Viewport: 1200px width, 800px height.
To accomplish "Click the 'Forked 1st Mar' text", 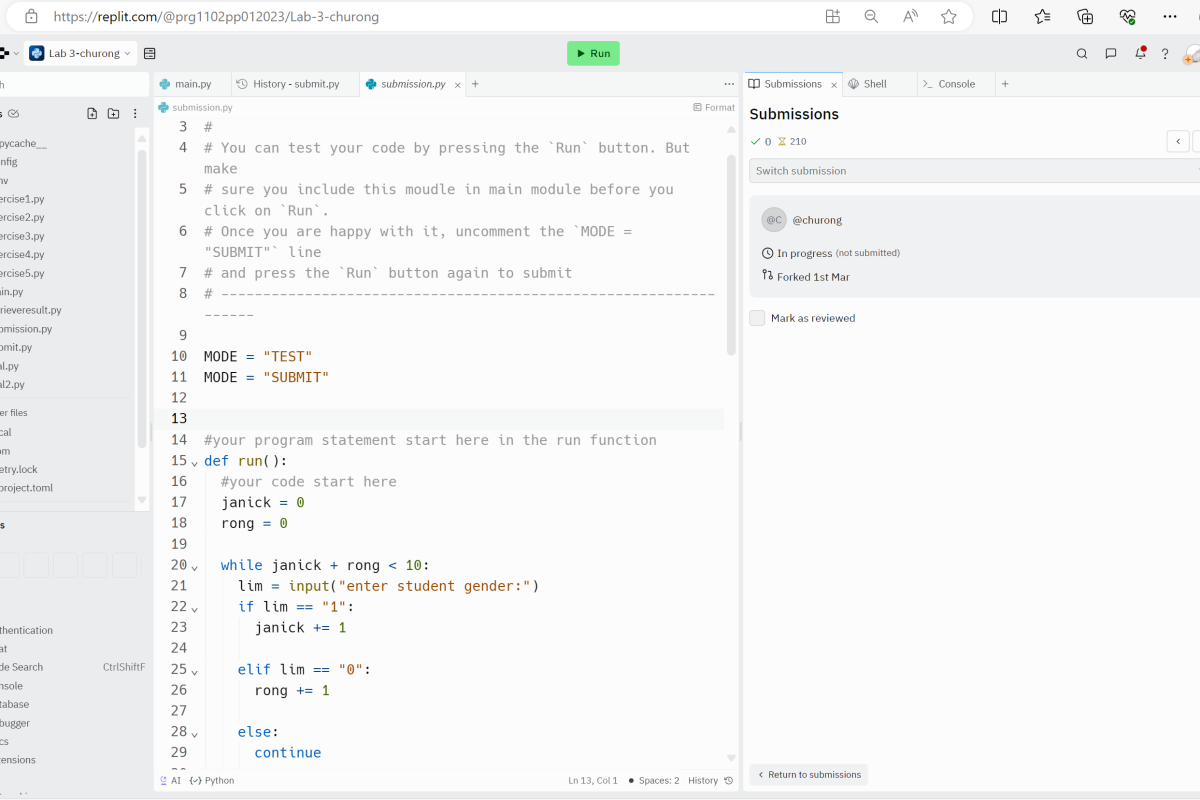I will (813, 277).
